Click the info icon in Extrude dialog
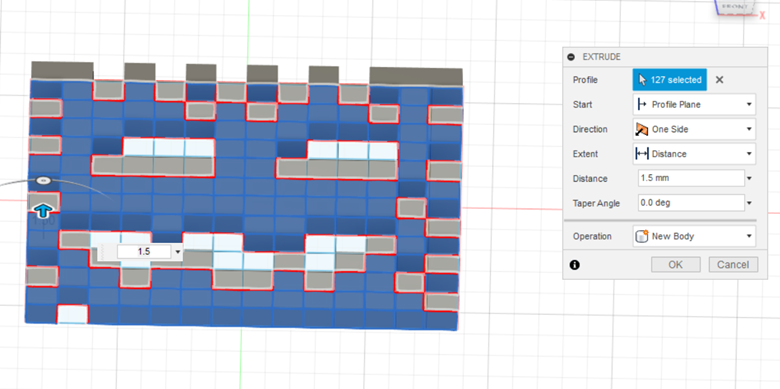The height and width of the screenshot is (389, 780). click(575, 265)
